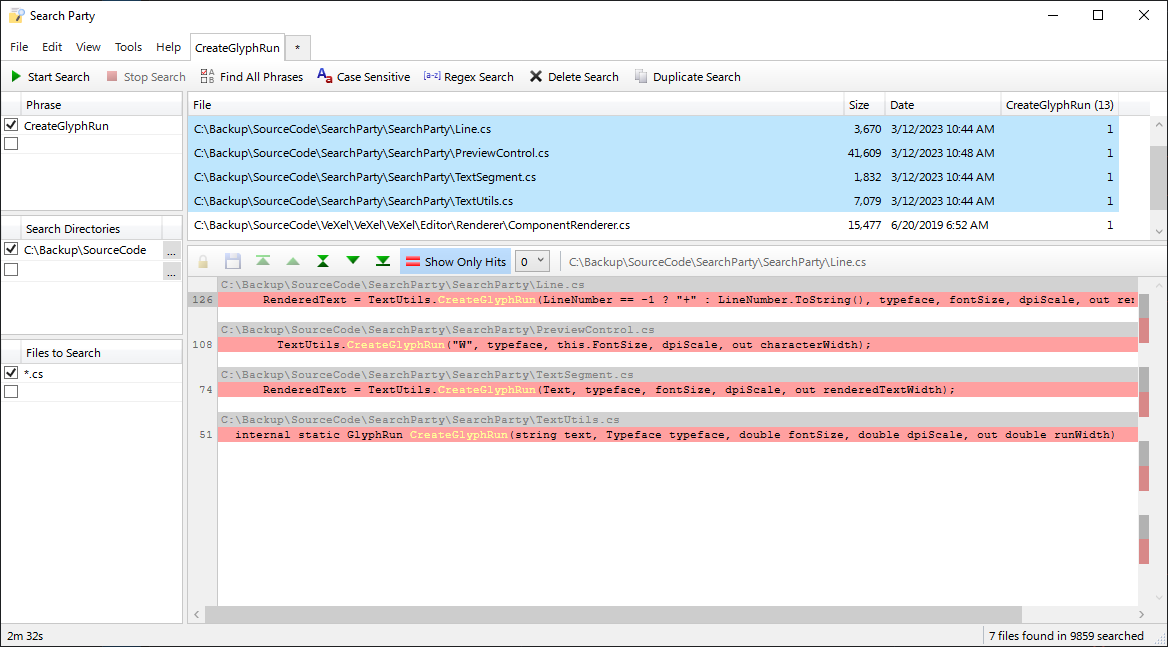Open the View menu

[88, 47]
